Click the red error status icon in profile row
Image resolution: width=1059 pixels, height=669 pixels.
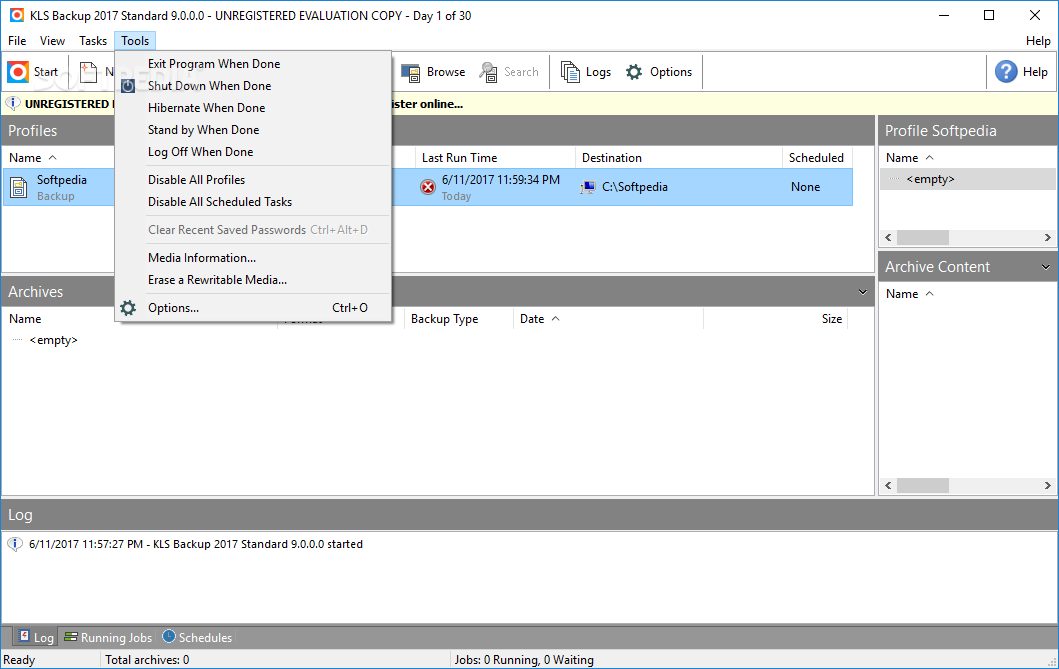pos(428,187)
